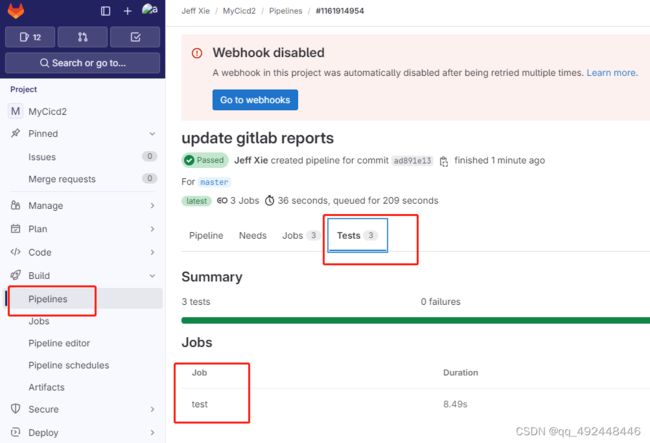Click the Webhook disabled warning icon
The image size is (650, 443).
[x=197, y=53]
